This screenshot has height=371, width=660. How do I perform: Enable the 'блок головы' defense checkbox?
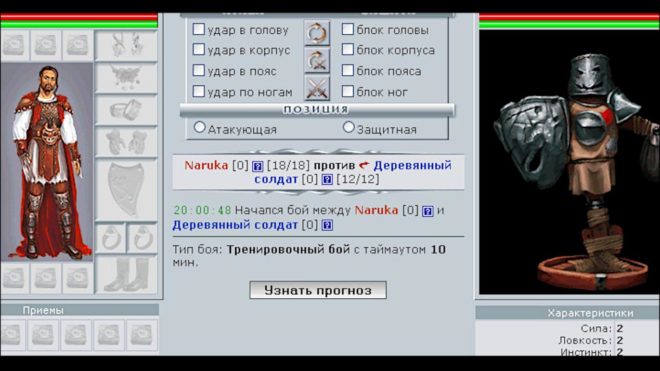pos(348,29)
